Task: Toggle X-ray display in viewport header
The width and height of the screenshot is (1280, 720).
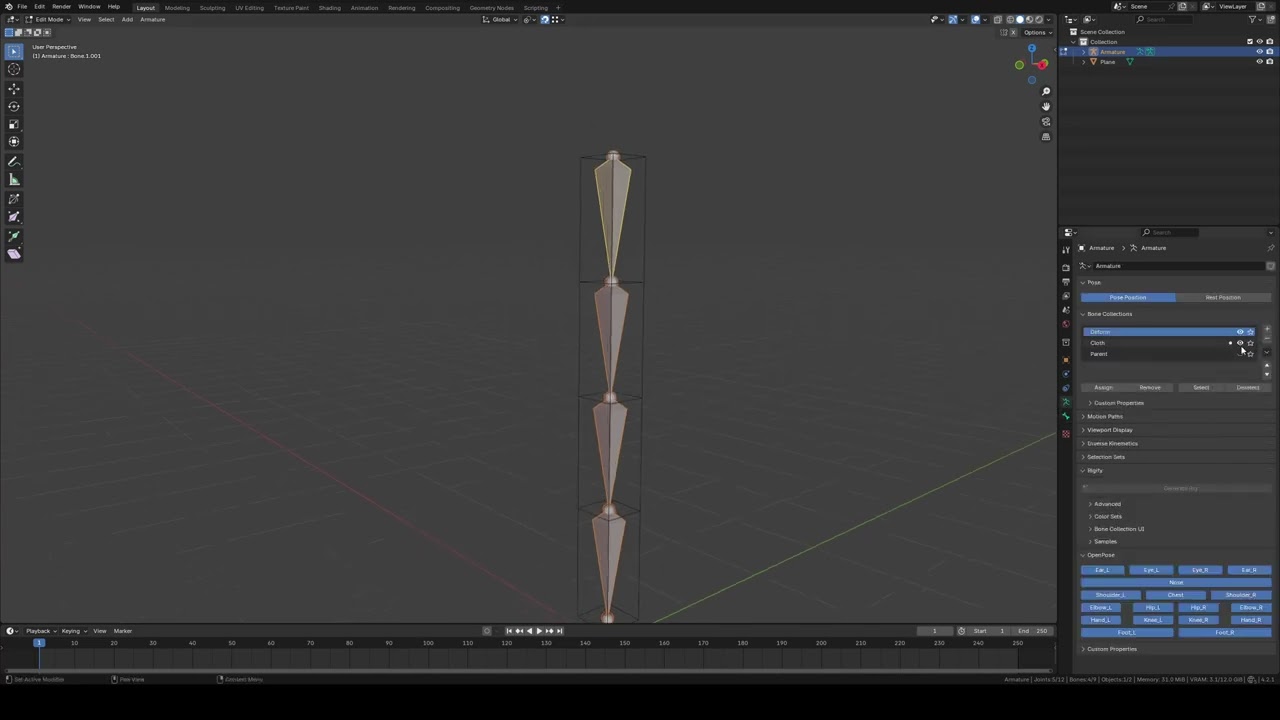Action: click(x=997, y=19)
